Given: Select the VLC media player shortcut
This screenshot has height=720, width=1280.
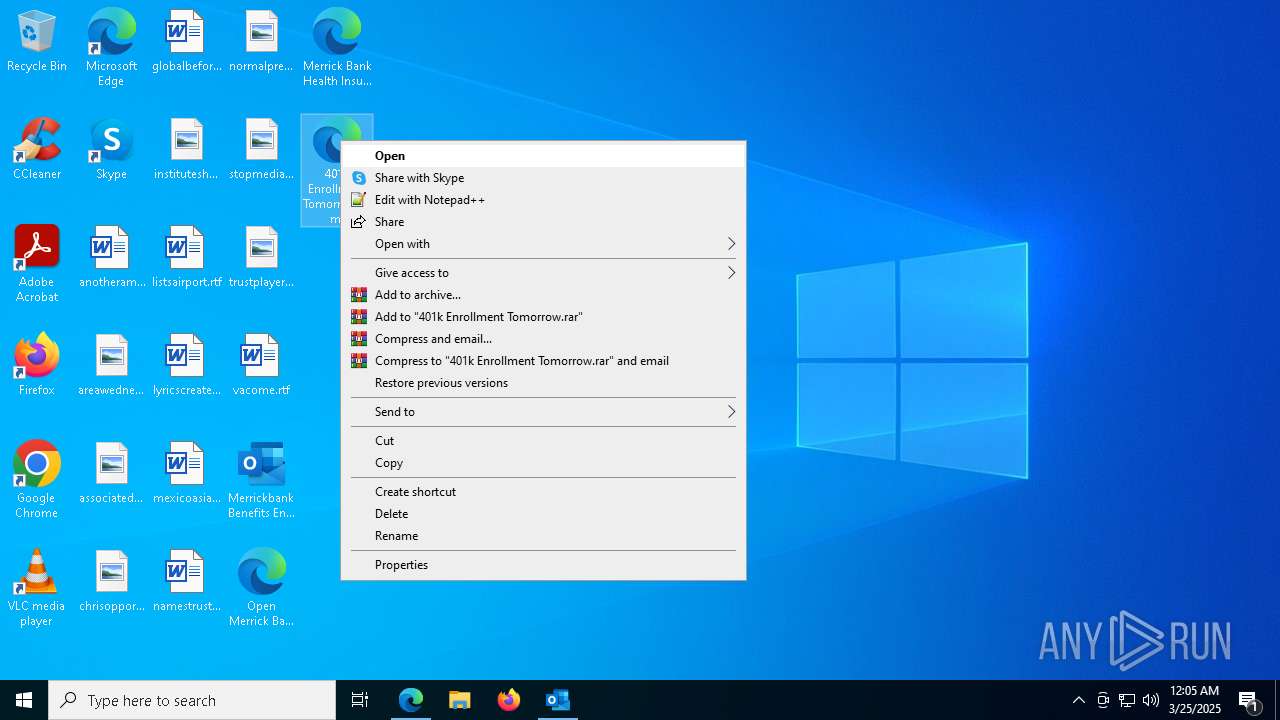Looking at the screenshot, I should pyautogui.click(x=37, y=587).
